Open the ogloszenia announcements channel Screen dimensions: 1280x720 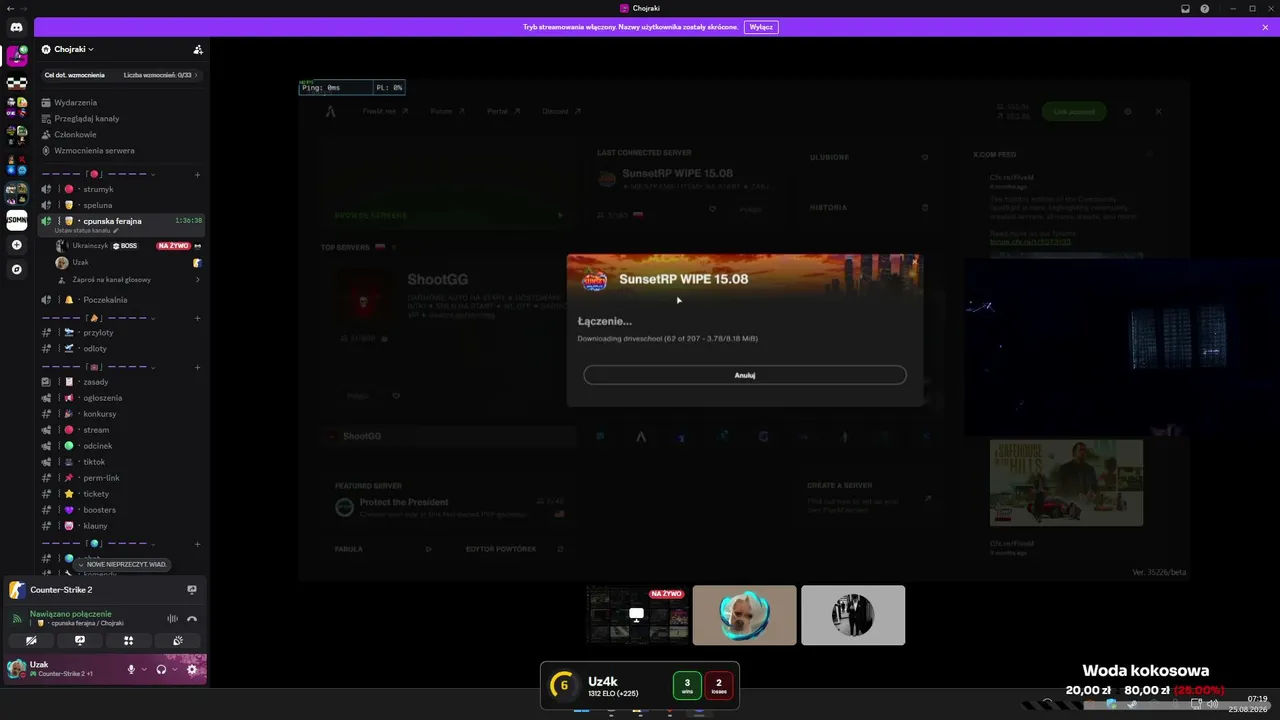(122, 398)
